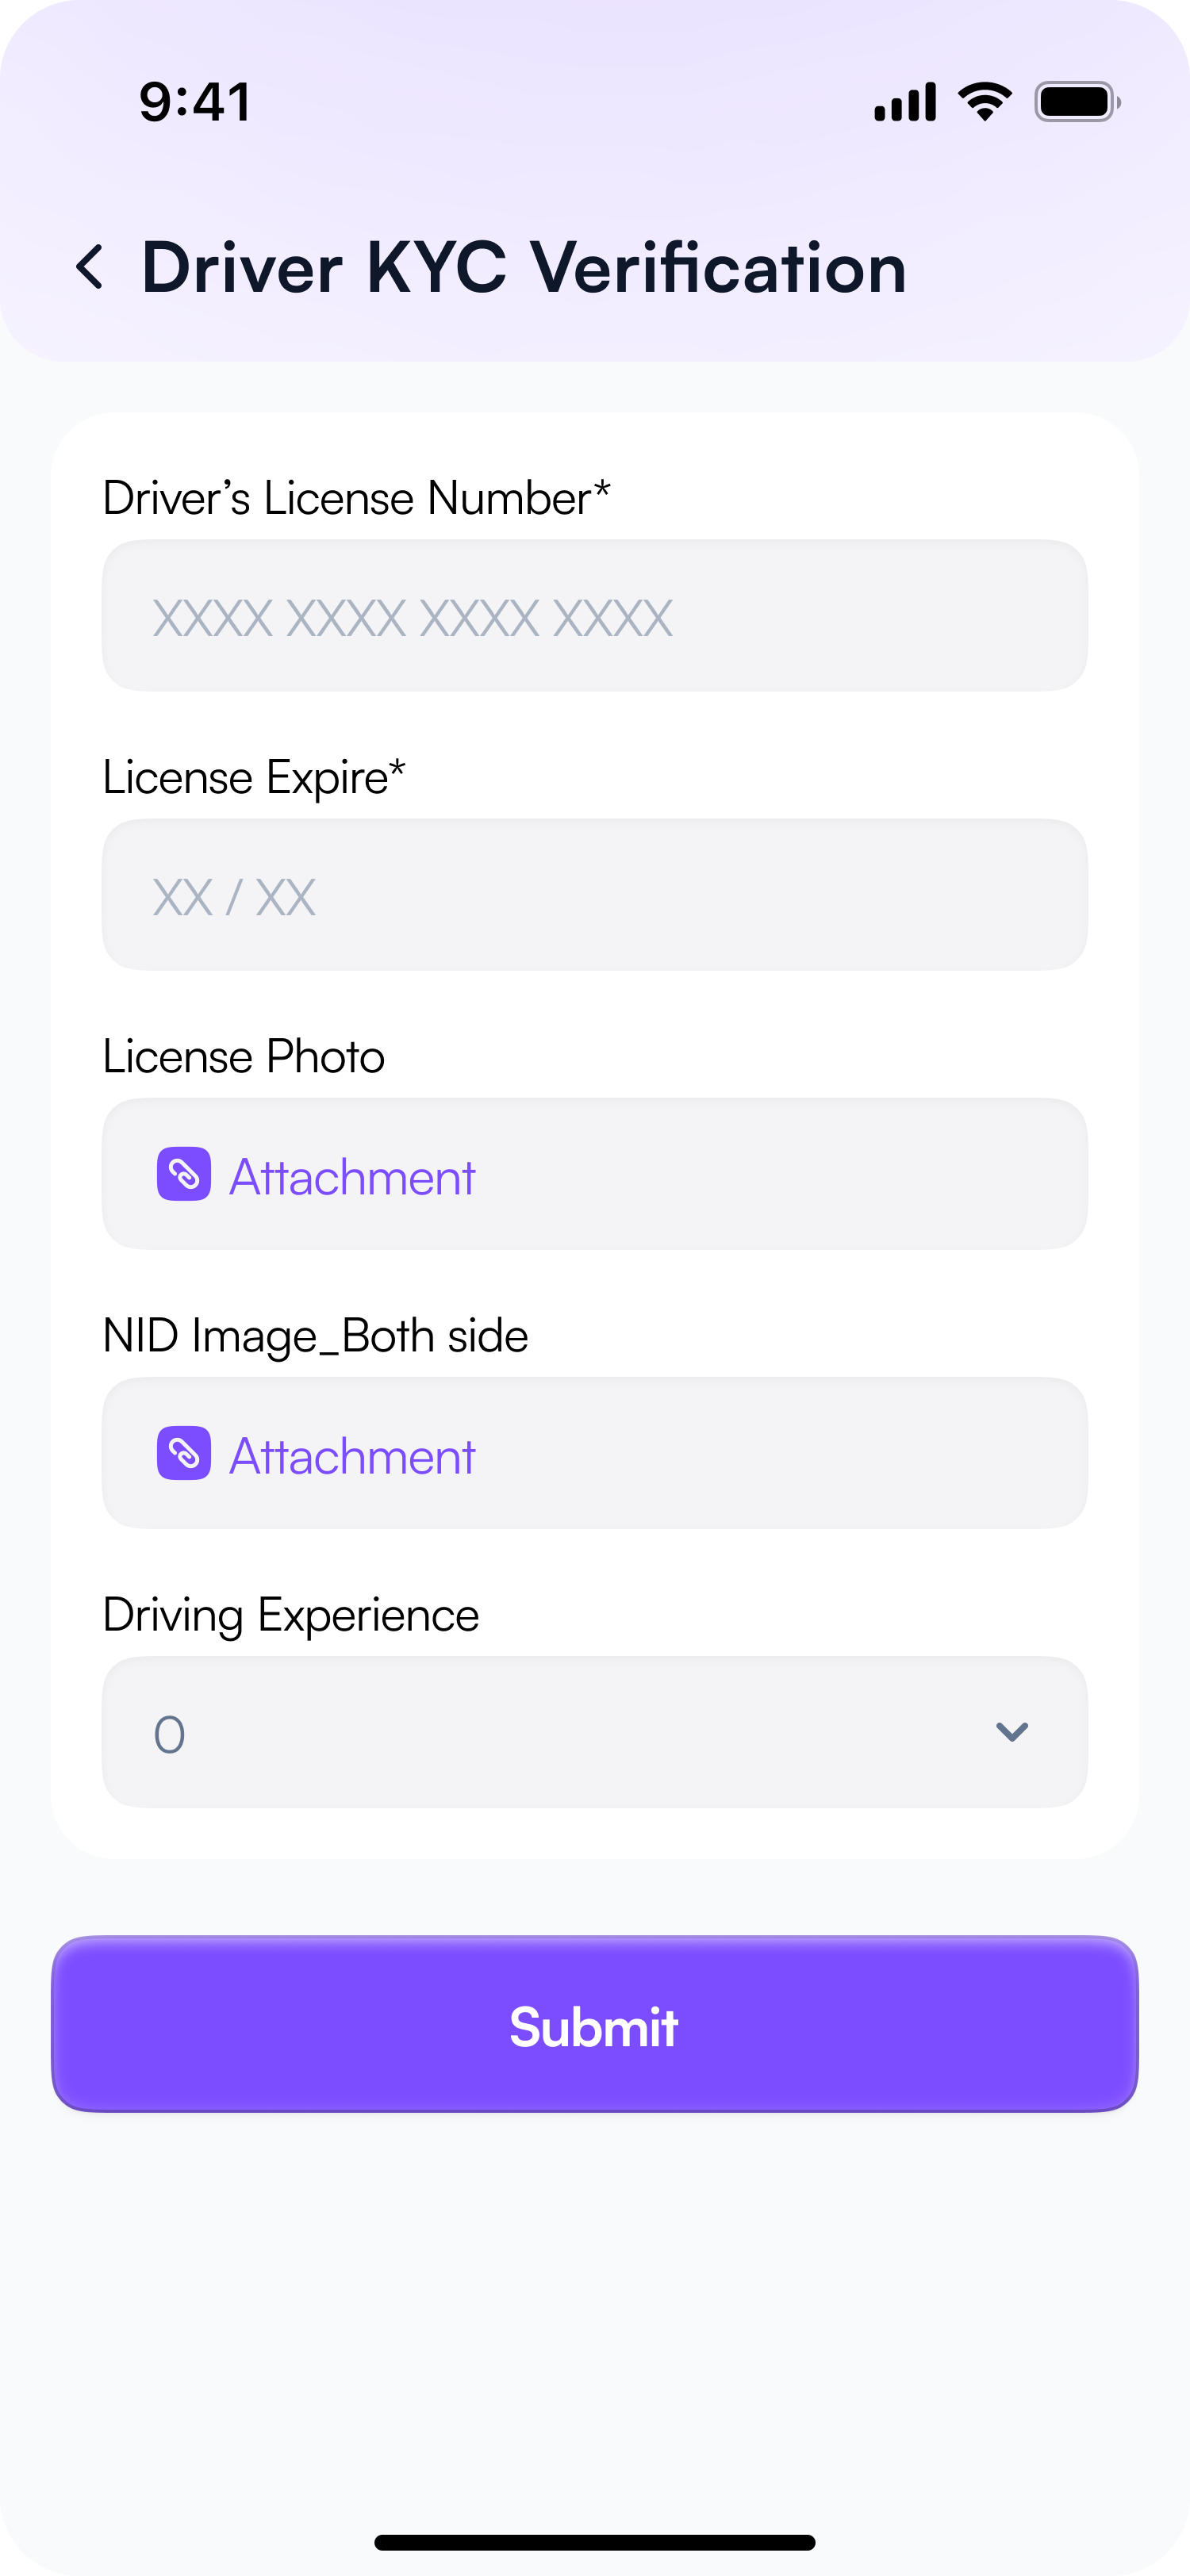1190x2576 pixels.
Task: Tap the 9:41 clock in status bar
Action: click(195, 102)
